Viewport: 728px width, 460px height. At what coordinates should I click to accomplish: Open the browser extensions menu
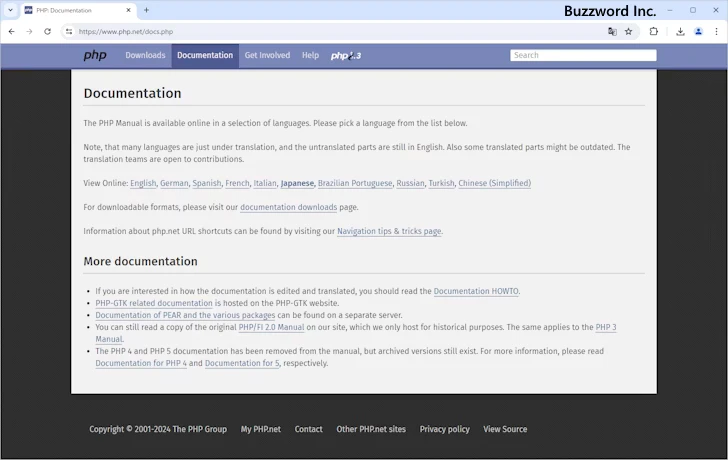point(654,32)
